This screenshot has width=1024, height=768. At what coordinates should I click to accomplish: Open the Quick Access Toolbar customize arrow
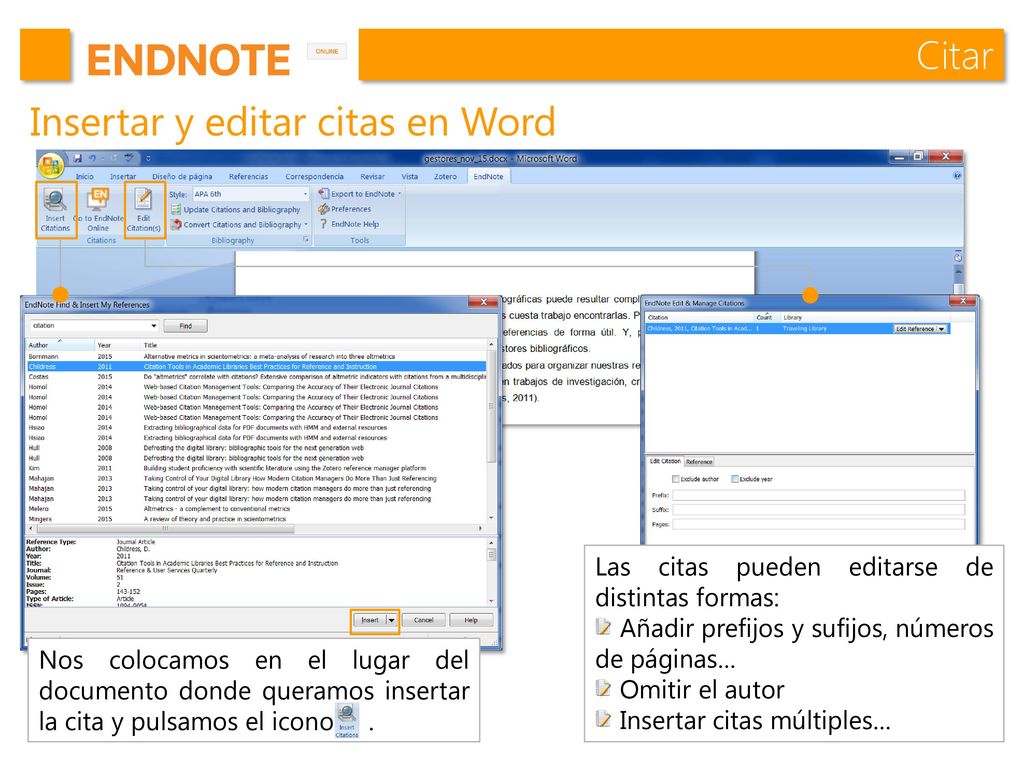pos(148,159)
